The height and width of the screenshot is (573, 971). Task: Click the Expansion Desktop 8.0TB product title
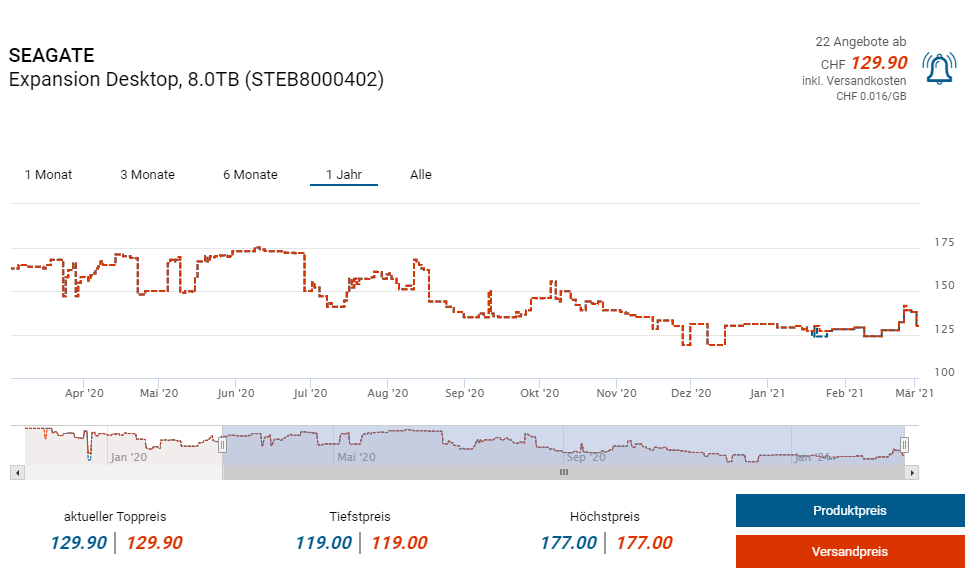196,80
